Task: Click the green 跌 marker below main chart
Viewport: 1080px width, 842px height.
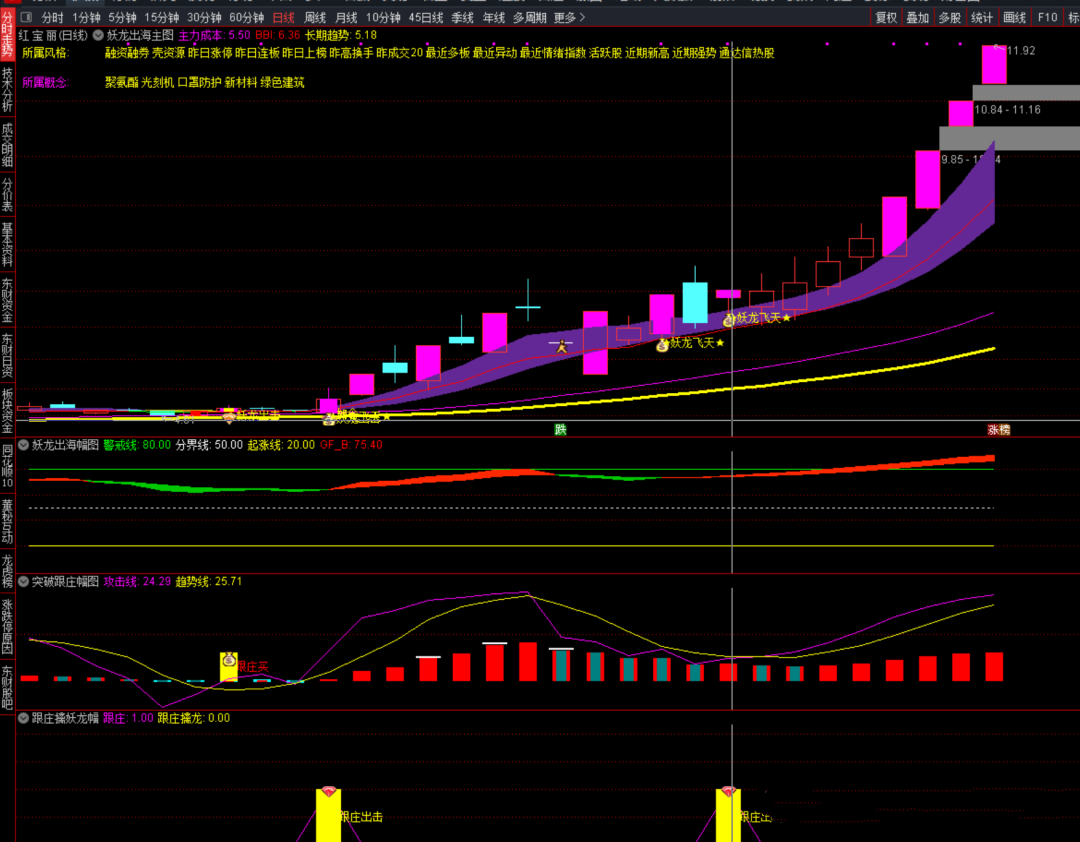Action: (561, 429)
